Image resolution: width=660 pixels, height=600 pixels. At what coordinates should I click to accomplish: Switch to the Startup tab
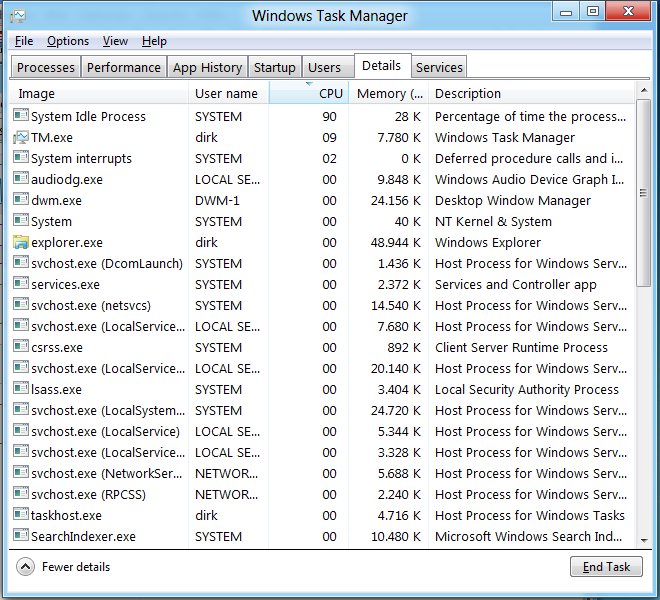coord(274,67)
